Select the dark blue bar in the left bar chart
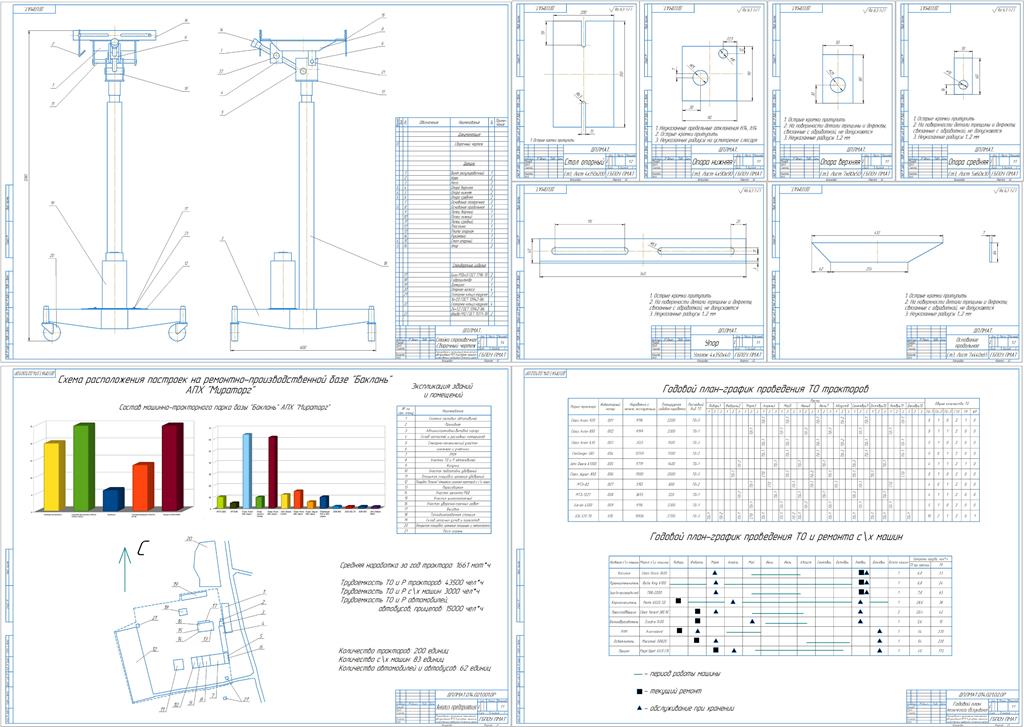The width and height of the screenshot is (1024, 727). coord(114,499)
